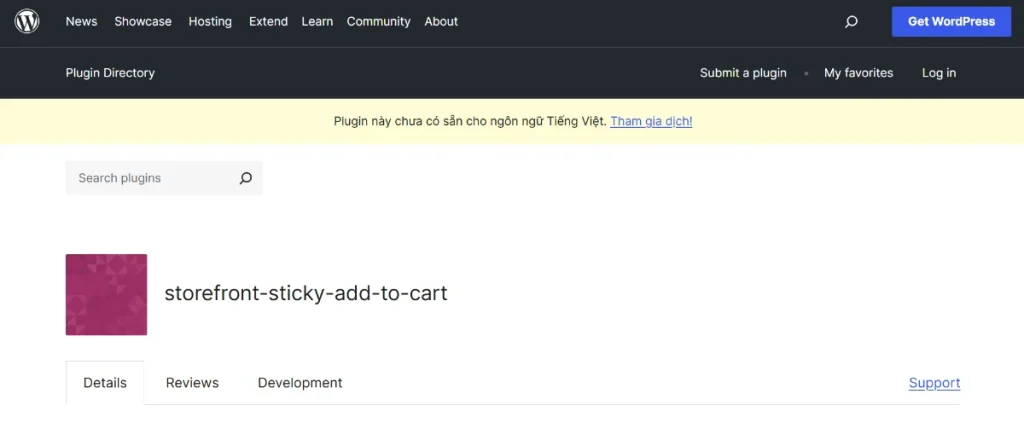Click the Log in link
The height and width of the screenshot is (446, 1024).
pyautogui.click(x=938, y=73)
